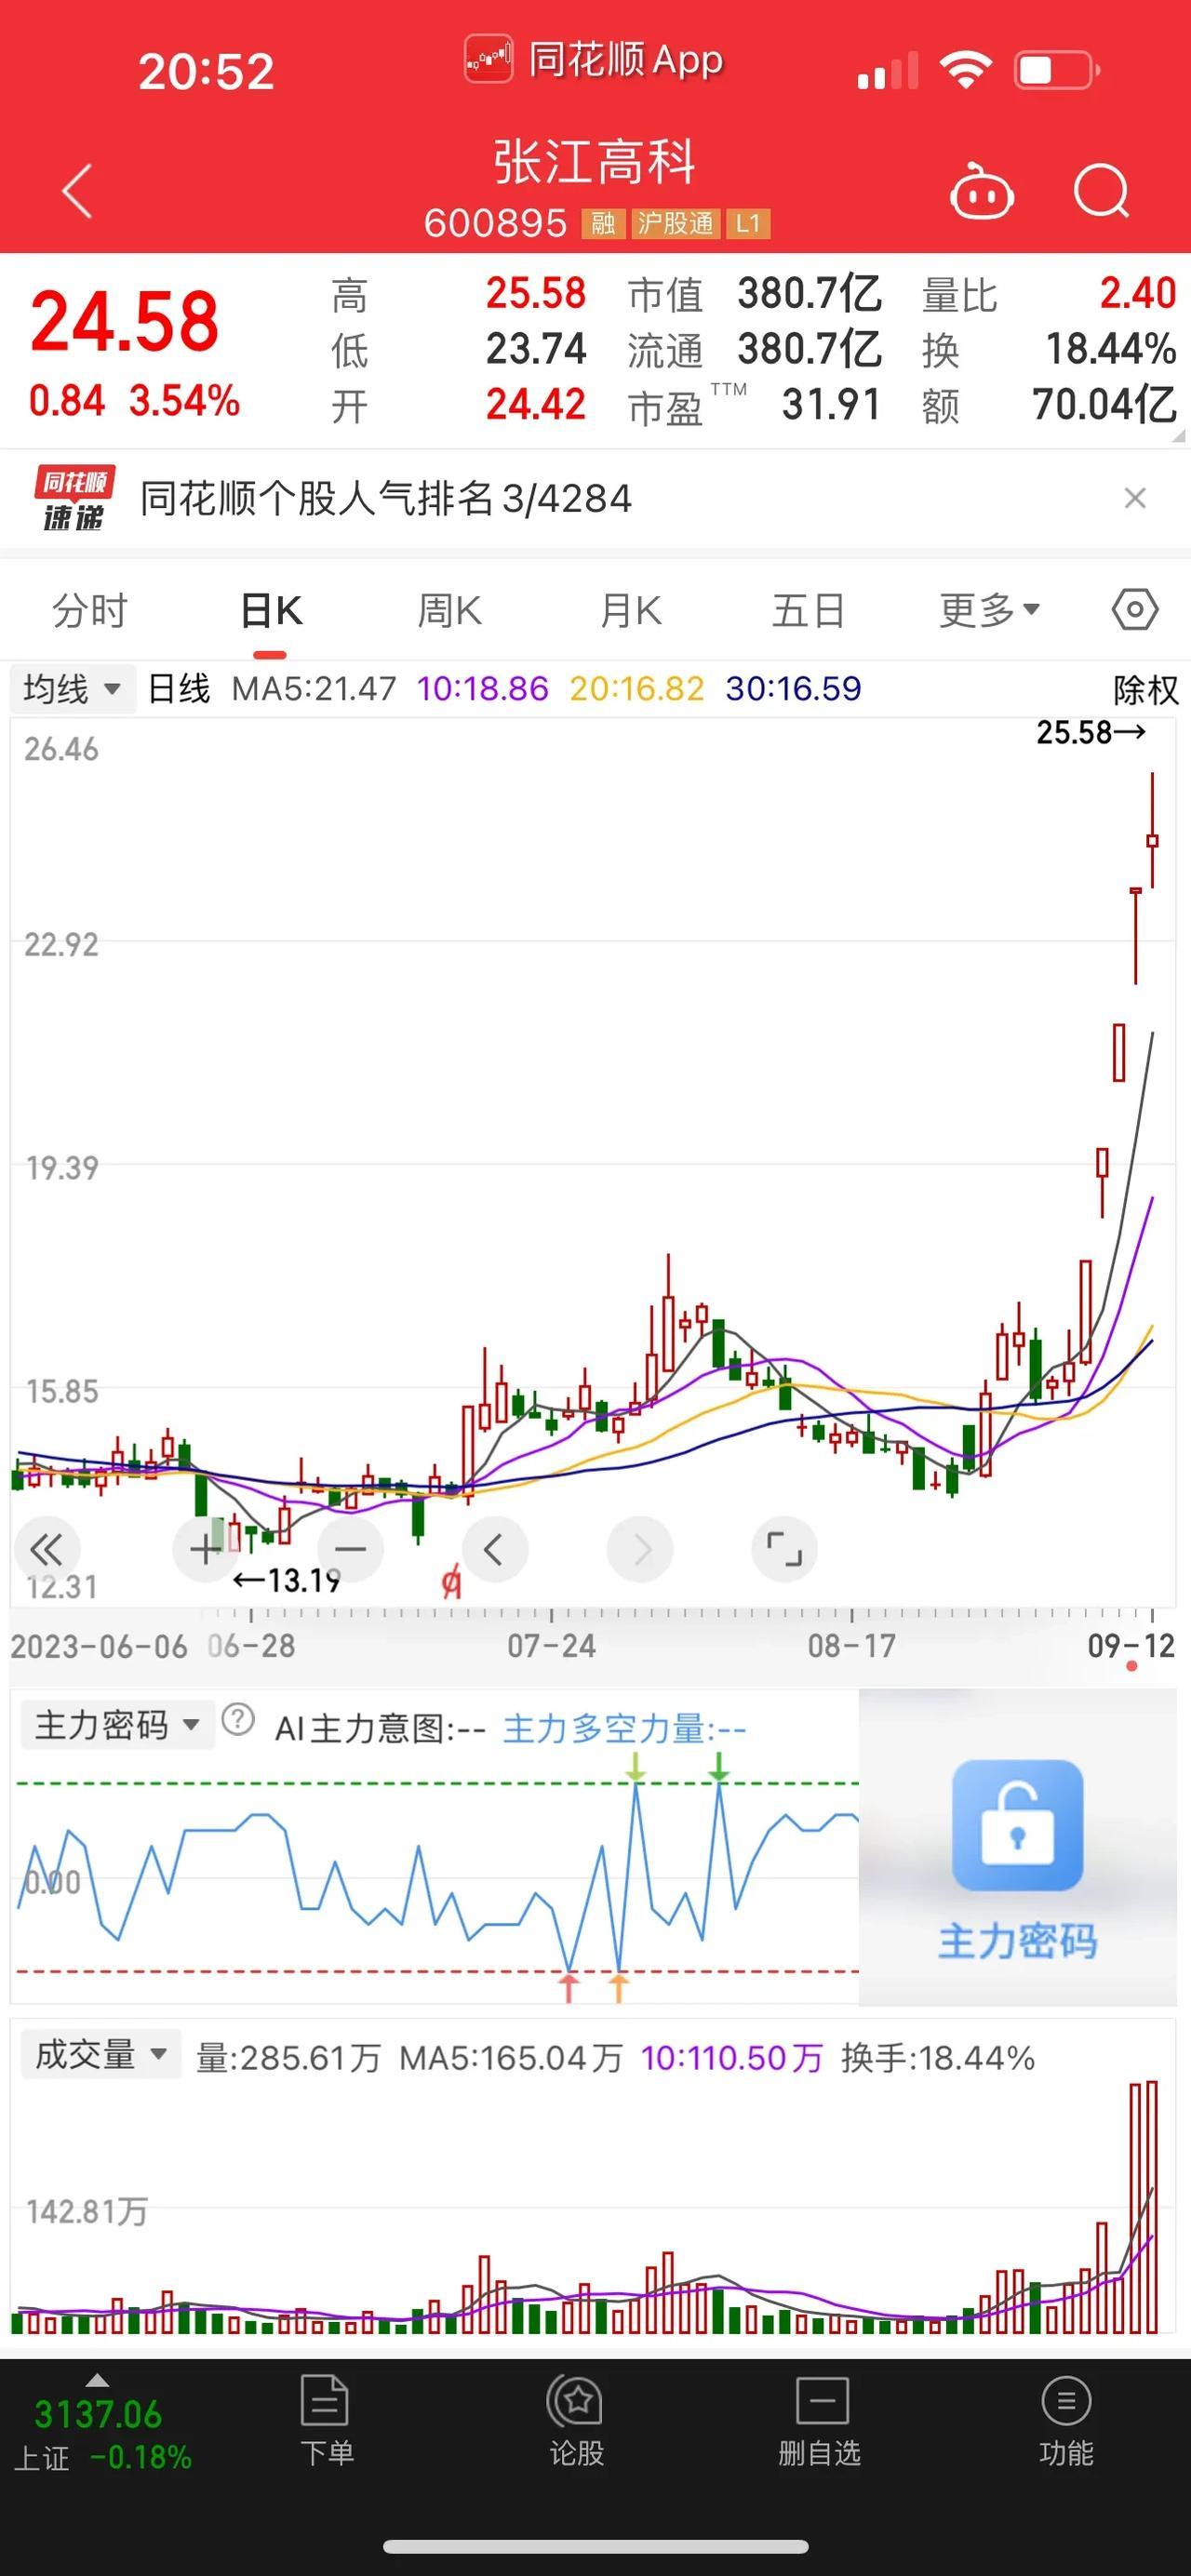
Task: Tap the 沪股通 tag
Action: coord(676,223)
